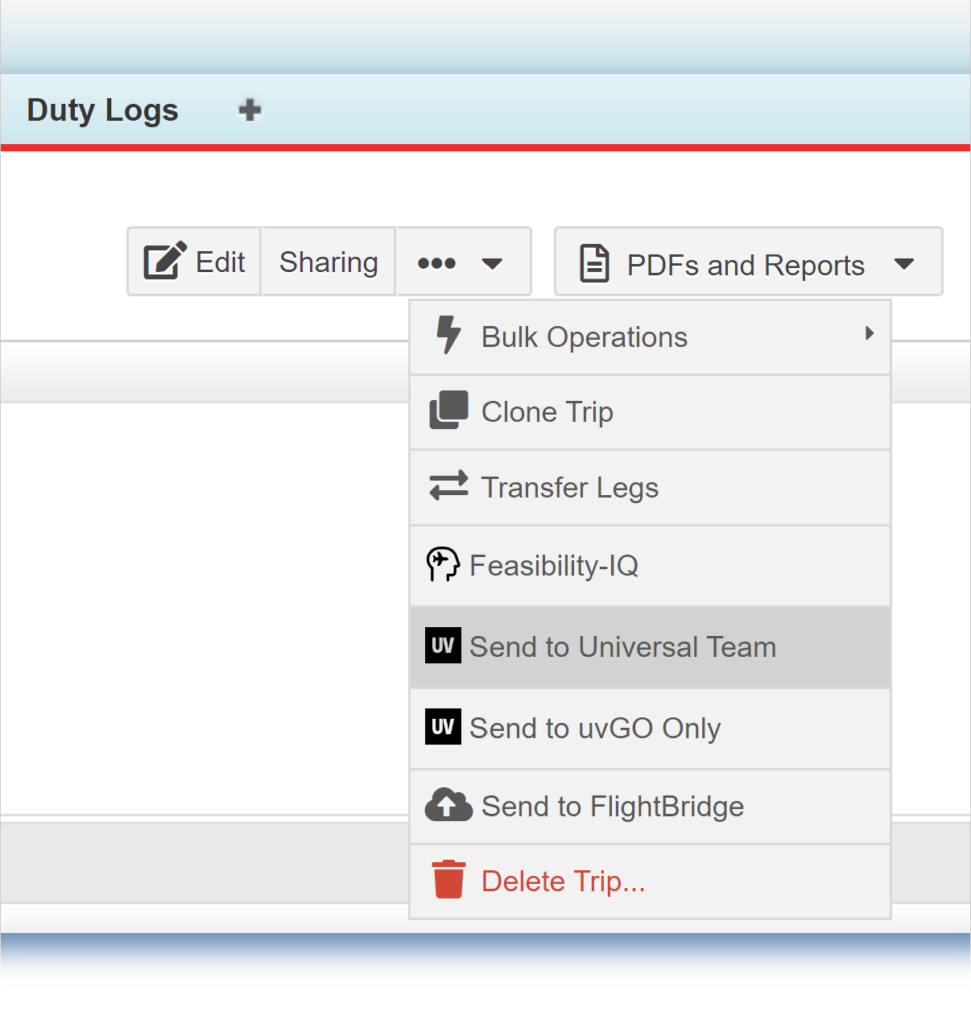Open the Sharing button
The image size is (971, 1024).
(328, 262)
